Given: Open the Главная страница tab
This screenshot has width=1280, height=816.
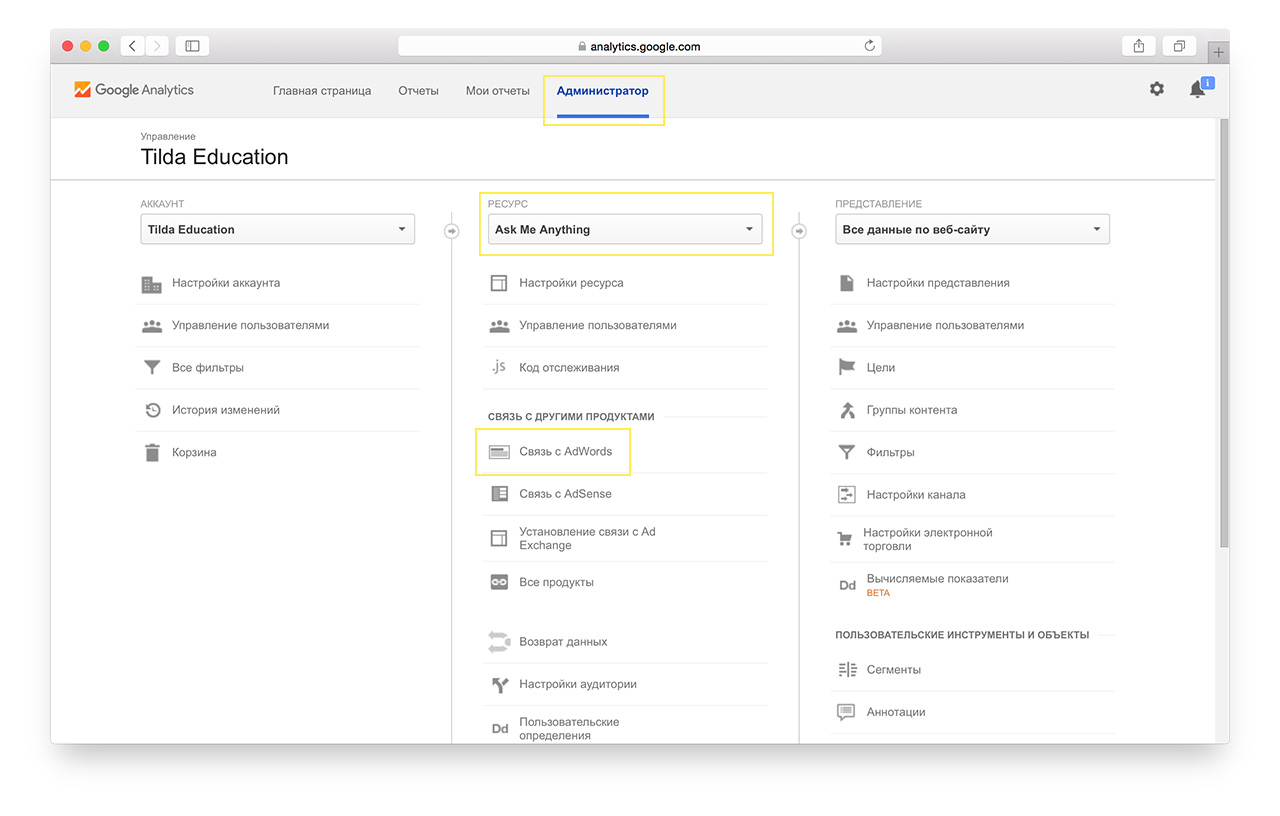Looking at the screenshot, I should click(322, 91).
